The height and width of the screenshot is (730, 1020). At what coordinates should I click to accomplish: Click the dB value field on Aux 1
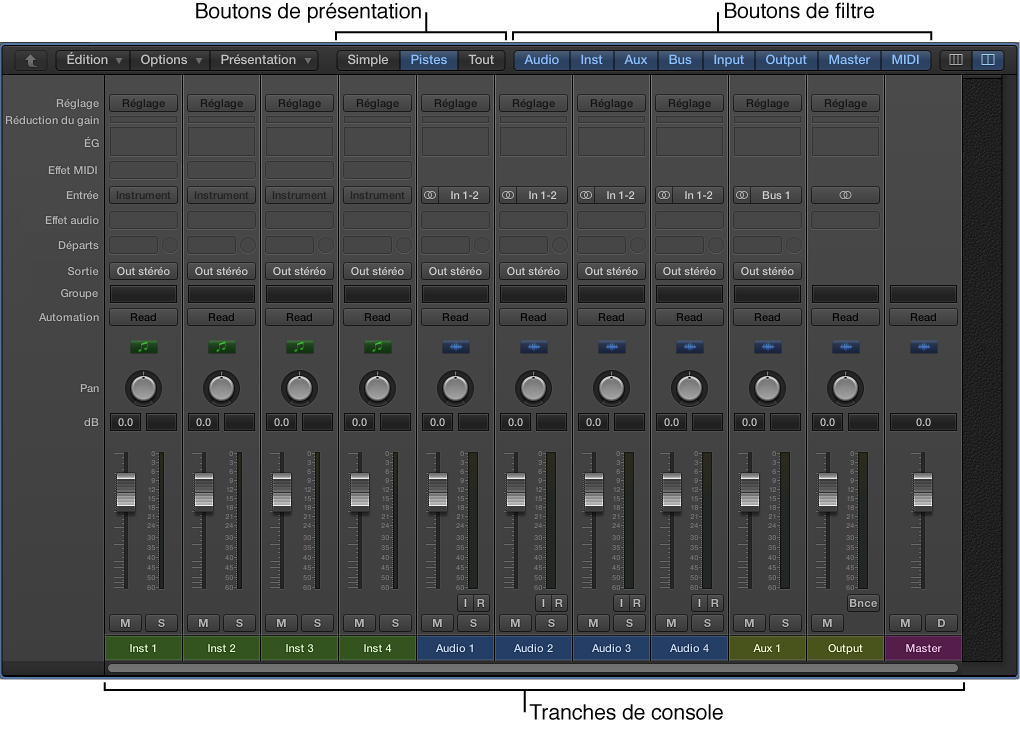point(749,422)
